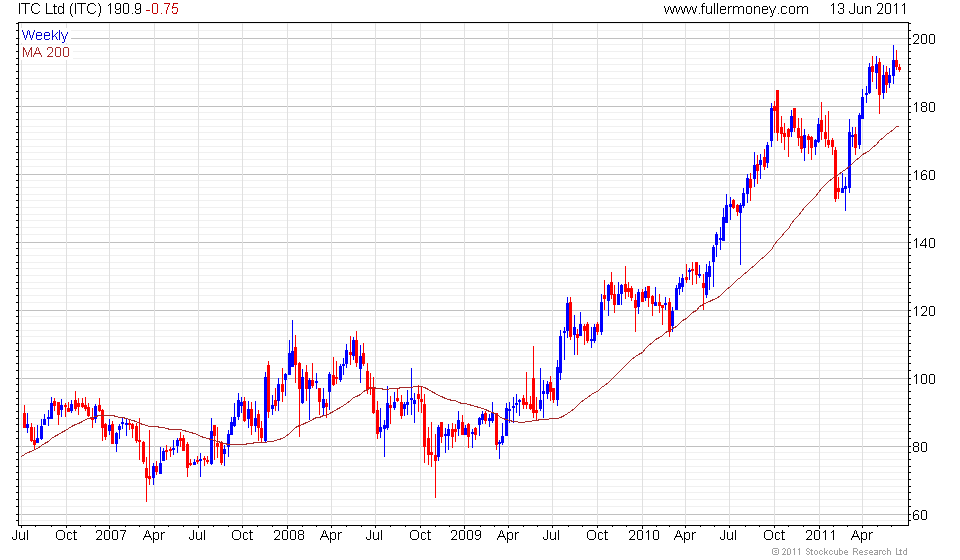Click the 140 price axis label
Viewport: 960px width, 560px height.
coord(924,243)
